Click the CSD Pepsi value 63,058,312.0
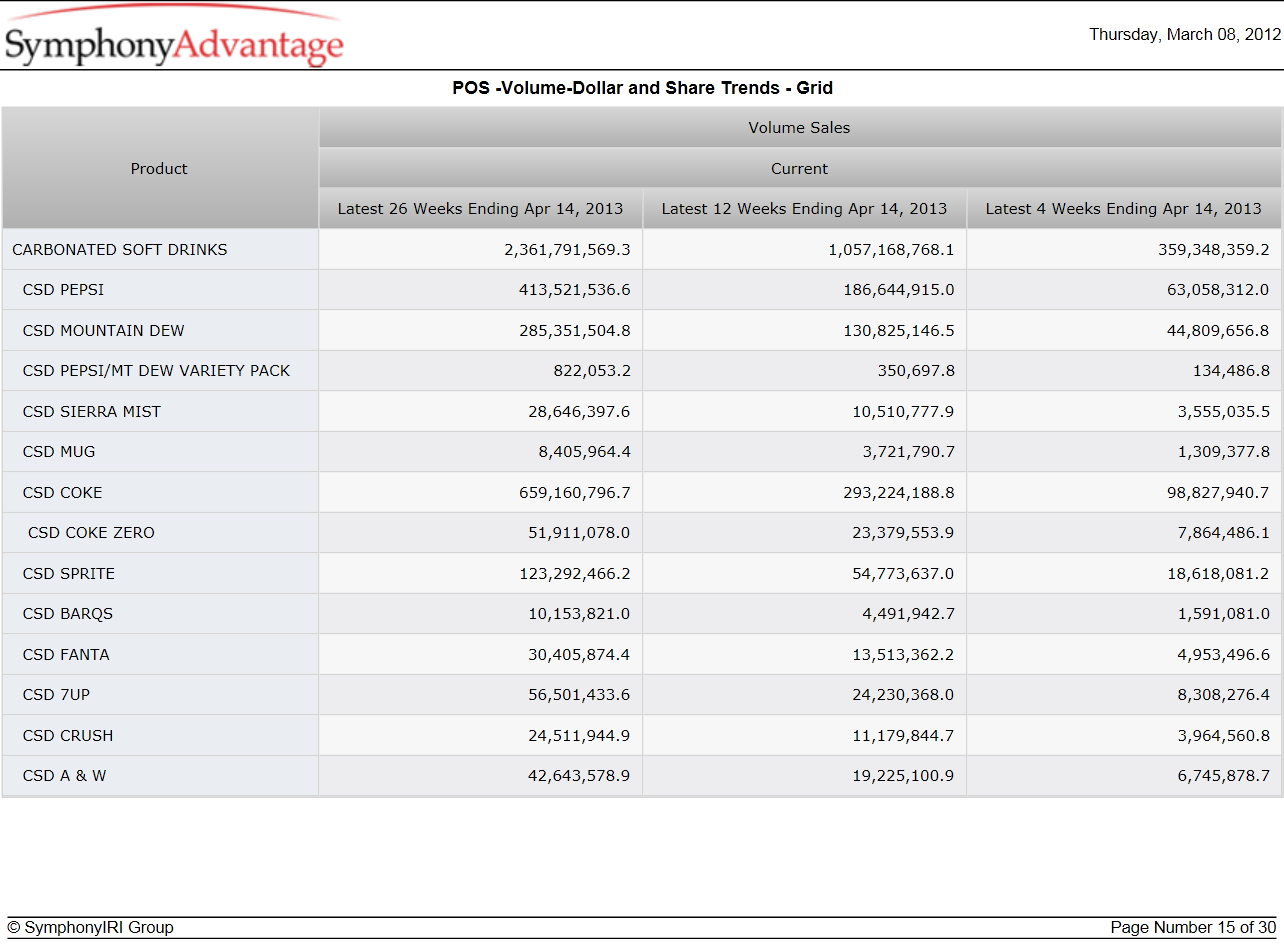 (1218, 290)
